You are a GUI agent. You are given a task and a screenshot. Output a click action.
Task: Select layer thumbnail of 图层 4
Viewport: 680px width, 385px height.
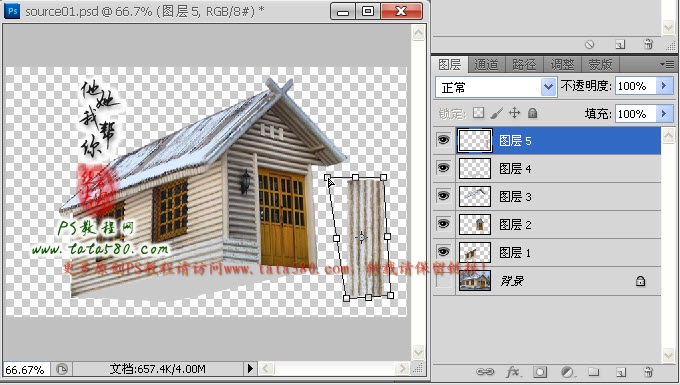point(475,168)
